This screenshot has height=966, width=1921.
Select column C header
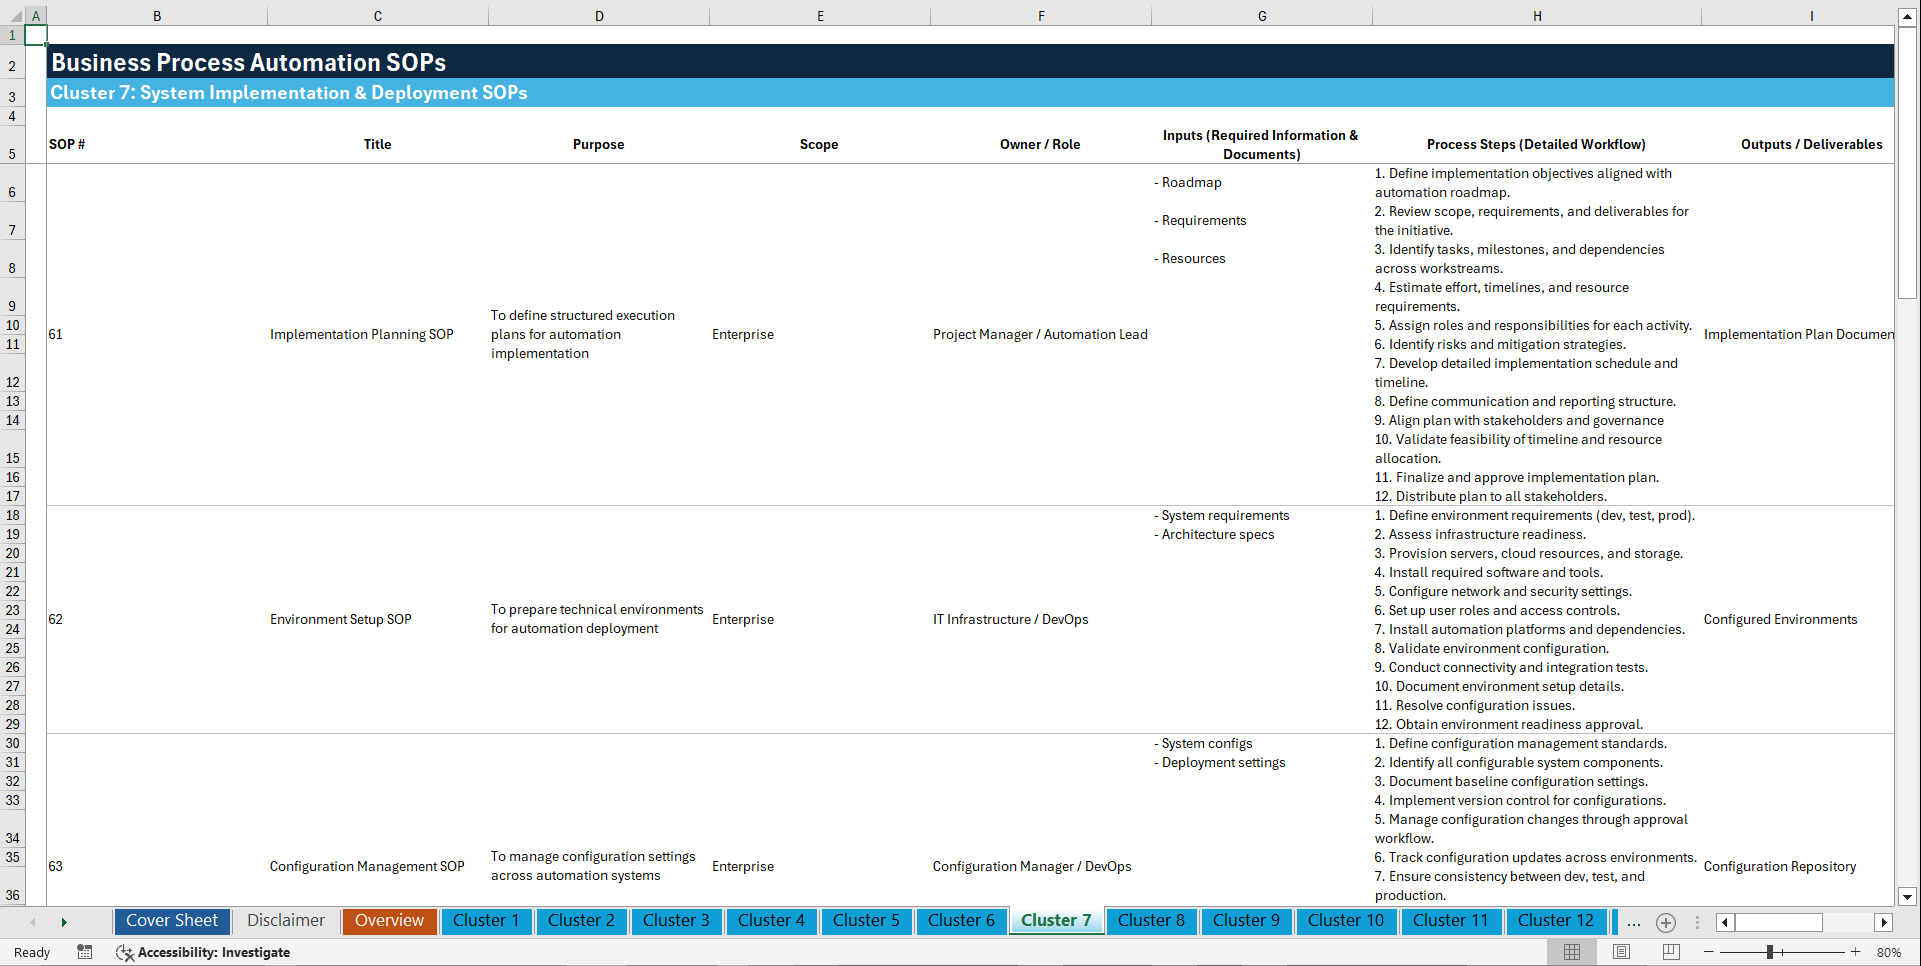[378, 16]
